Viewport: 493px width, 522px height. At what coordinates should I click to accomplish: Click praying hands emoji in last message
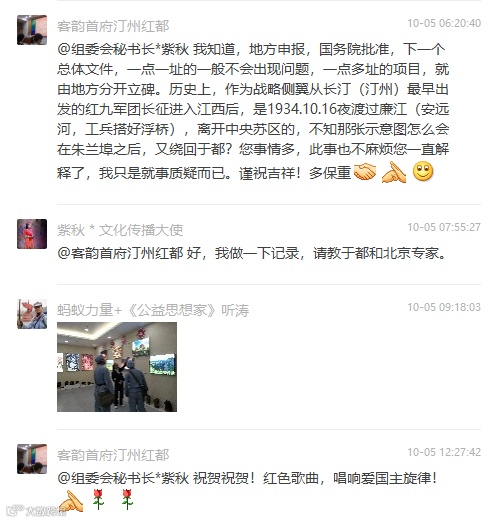[x=70, y=501]
